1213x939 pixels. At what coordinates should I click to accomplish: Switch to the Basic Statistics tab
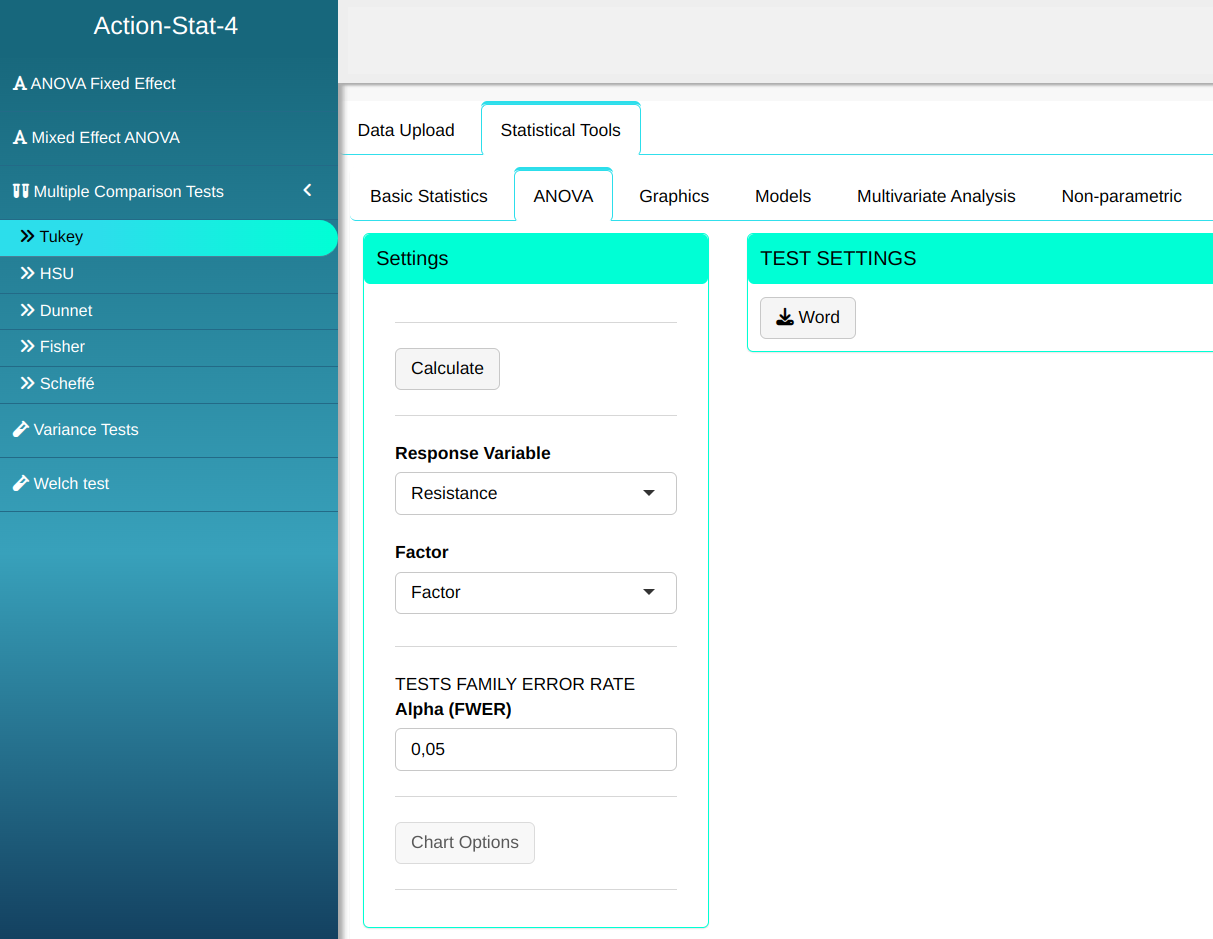point(429,197)
